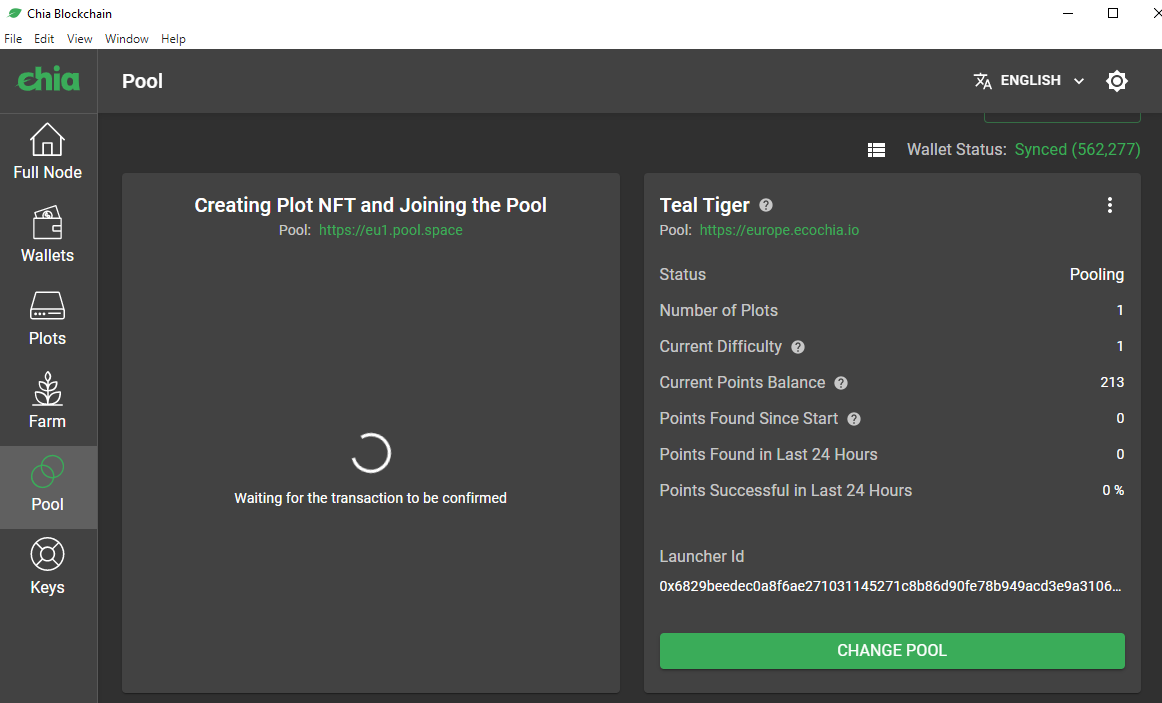Click the loading spinner in pool card
This screenshot has height=703, width=1162.
[371, 453]
